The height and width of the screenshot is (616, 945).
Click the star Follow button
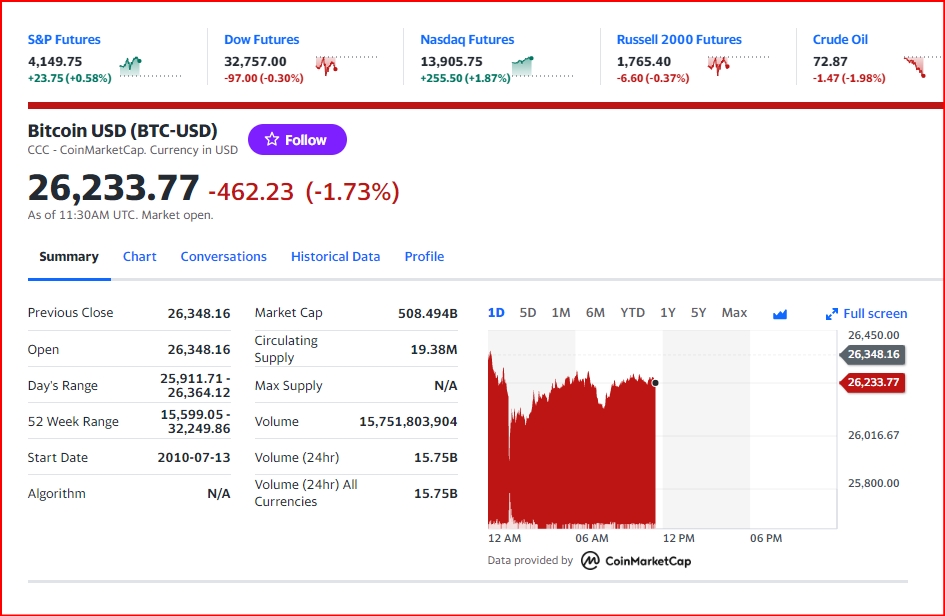point(297,140)
